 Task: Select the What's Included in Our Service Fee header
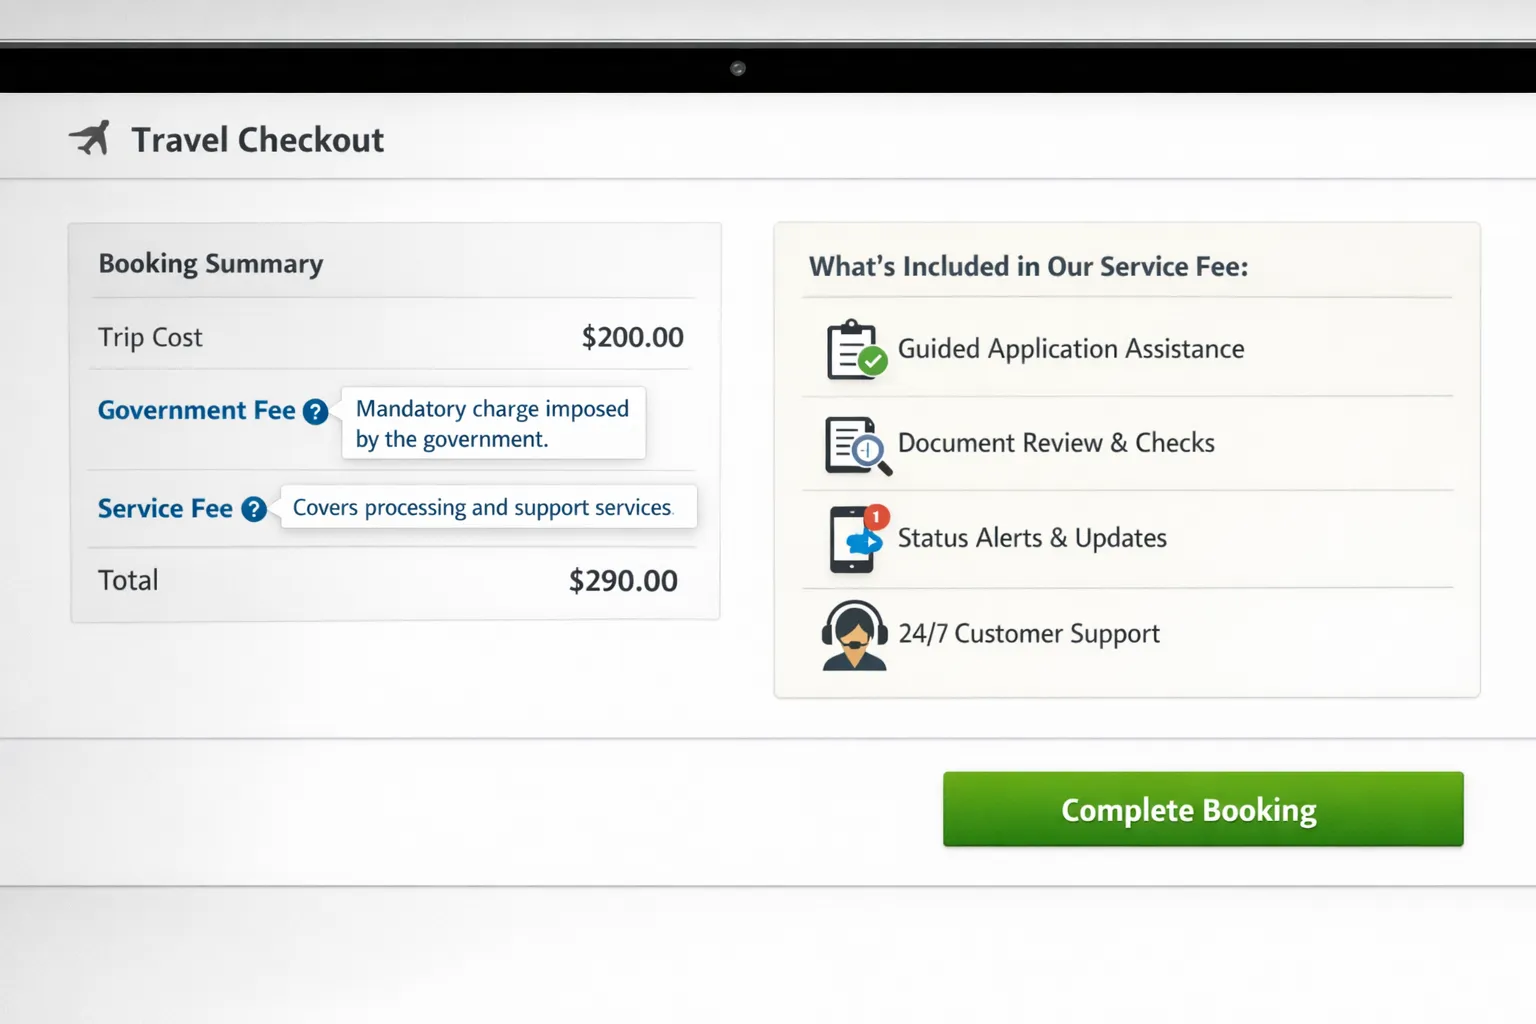pos(1028,266)
